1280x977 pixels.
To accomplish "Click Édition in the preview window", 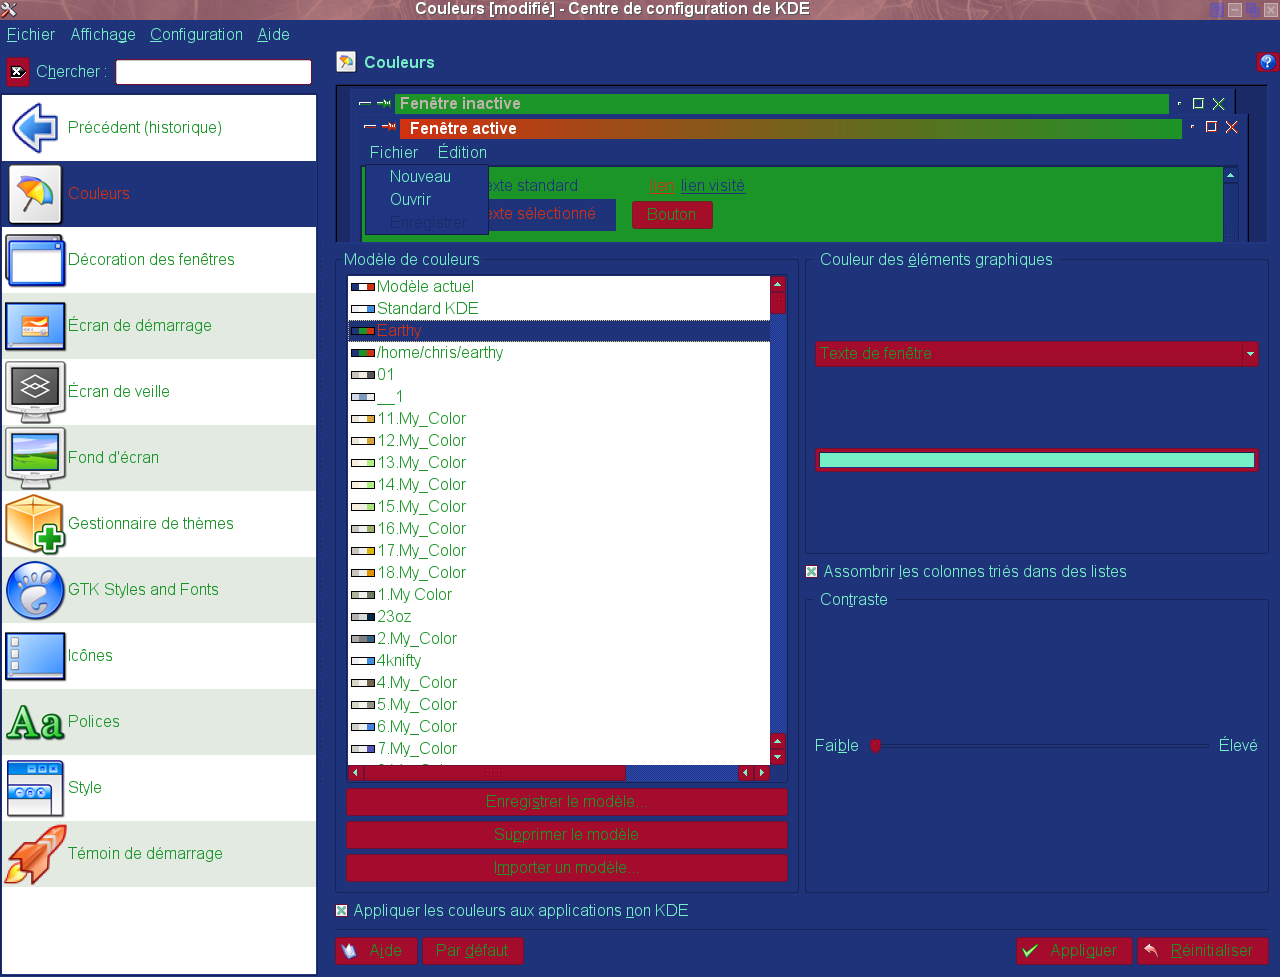I will (x=462, y=153).
